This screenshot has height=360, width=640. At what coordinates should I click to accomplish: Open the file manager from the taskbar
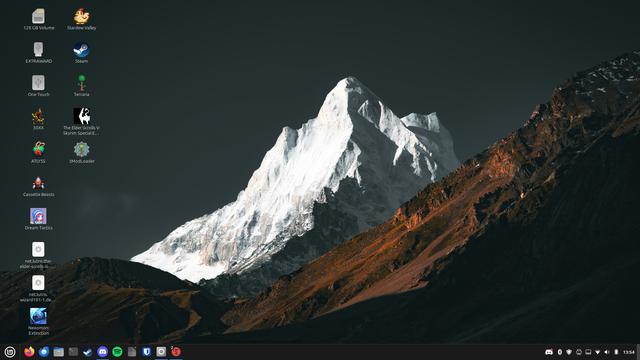click(58, 352)
